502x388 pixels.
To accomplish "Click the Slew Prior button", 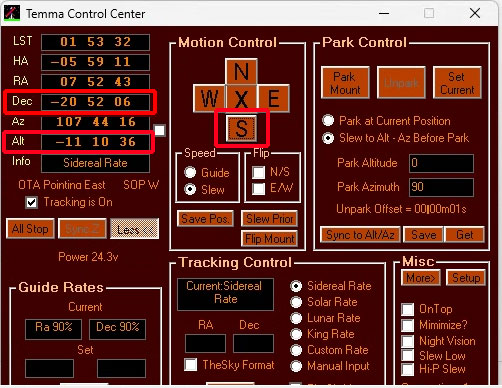I will point(269,219).
